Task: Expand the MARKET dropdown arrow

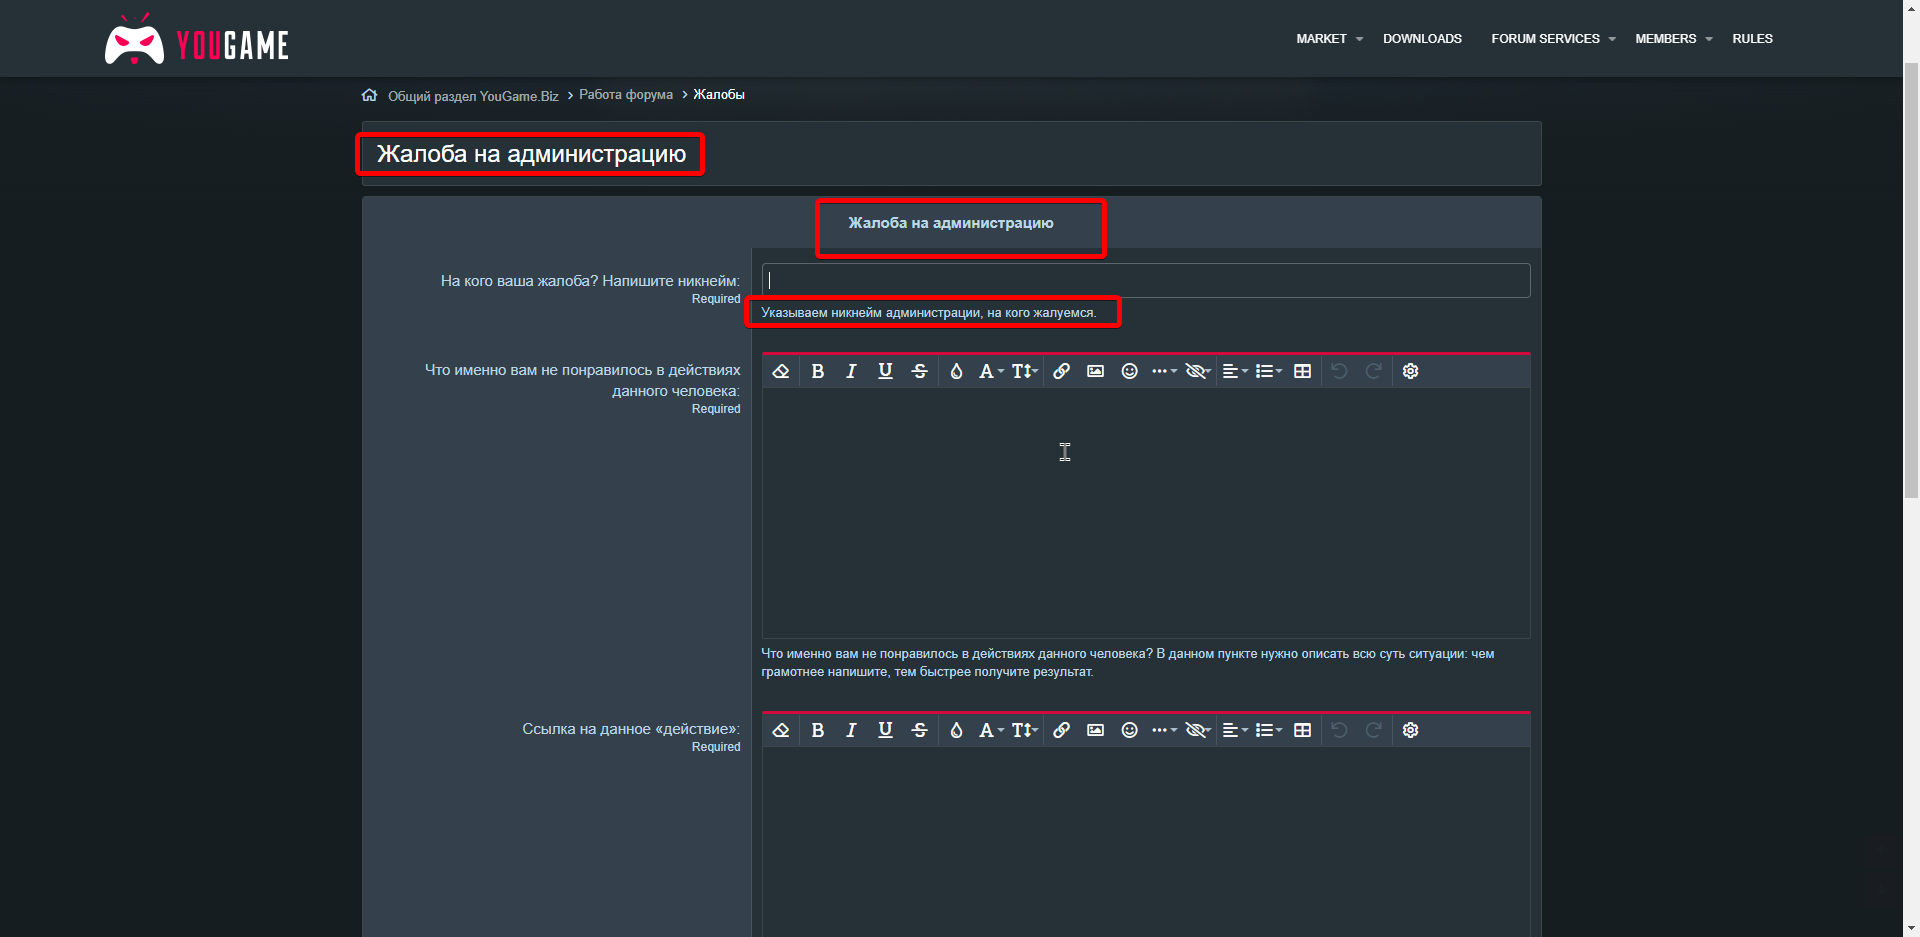Action: tap(1359, 40)
